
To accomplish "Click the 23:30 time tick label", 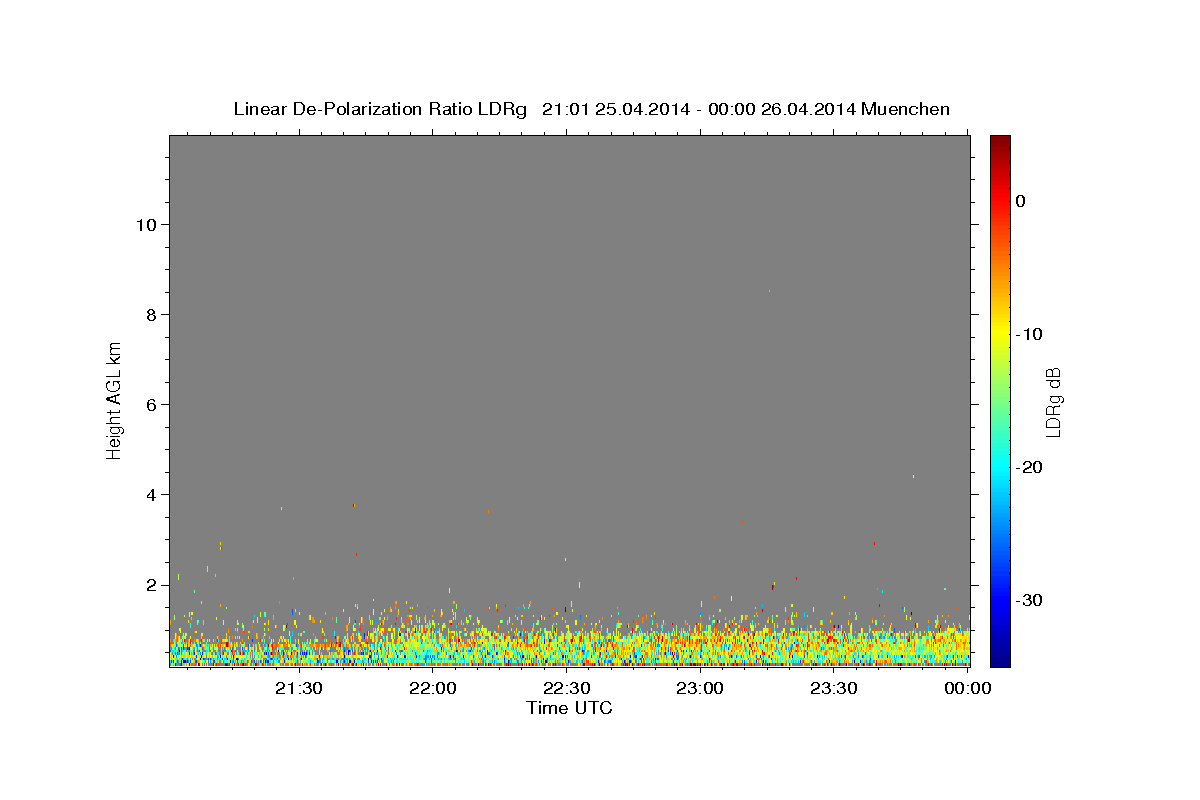I will 834,688.
